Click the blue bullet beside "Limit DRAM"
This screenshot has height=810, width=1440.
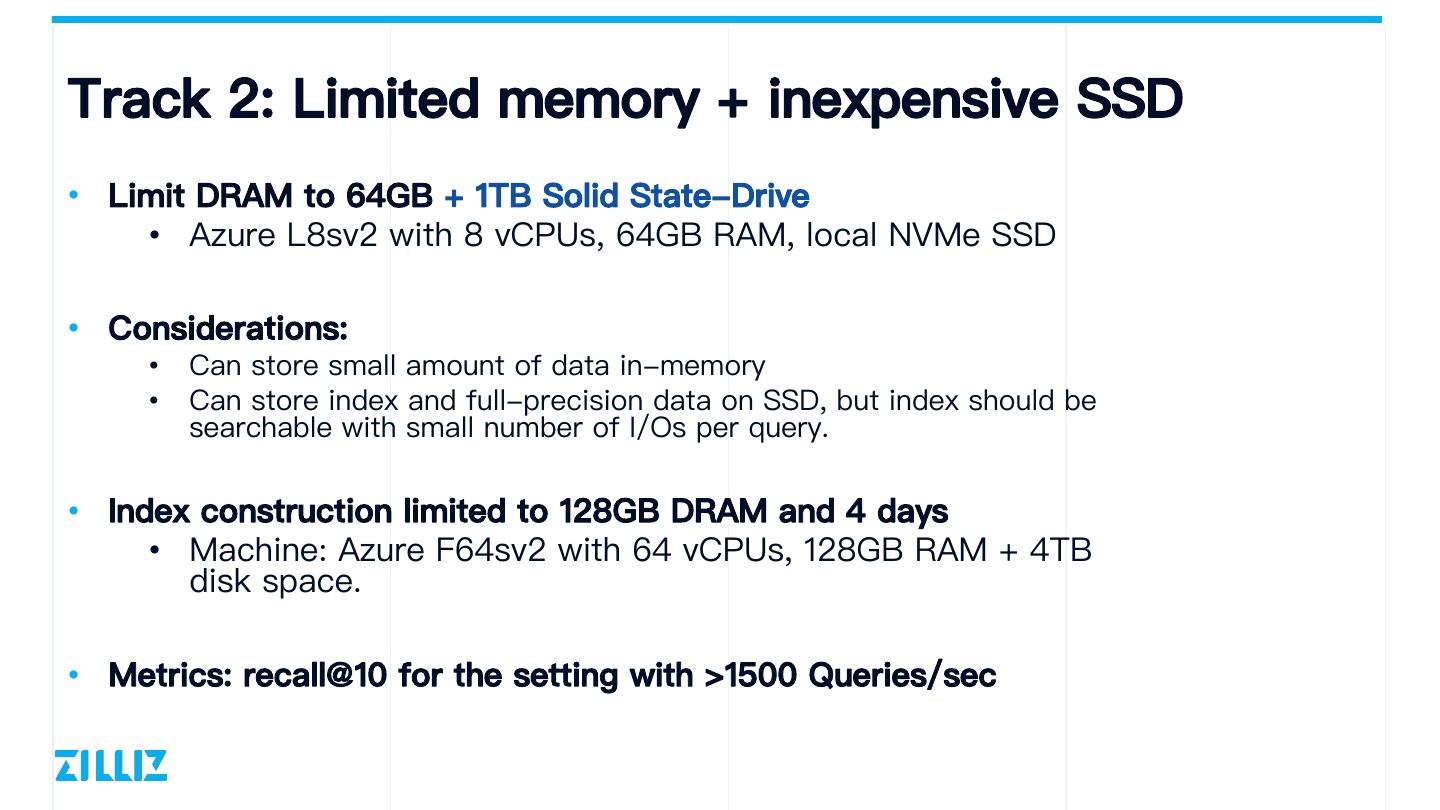pyautogui.click(x=74, y=195)
